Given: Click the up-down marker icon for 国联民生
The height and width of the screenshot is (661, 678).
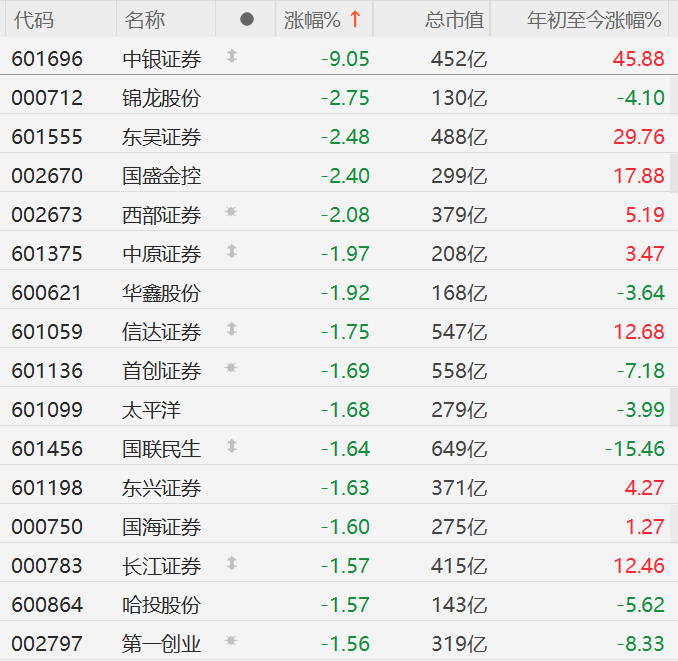Looking at the screenshot, I should pyautogui.click(x=232, y=446).
